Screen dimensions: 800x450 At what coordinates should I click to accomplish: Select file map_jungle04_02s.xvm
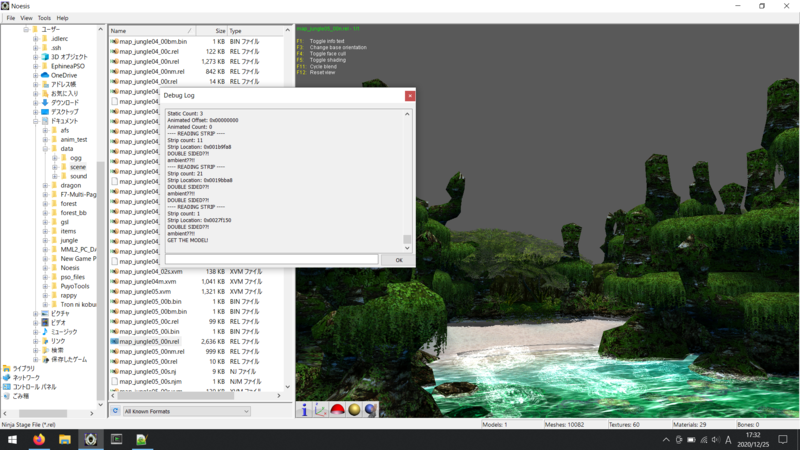point(151,271)
